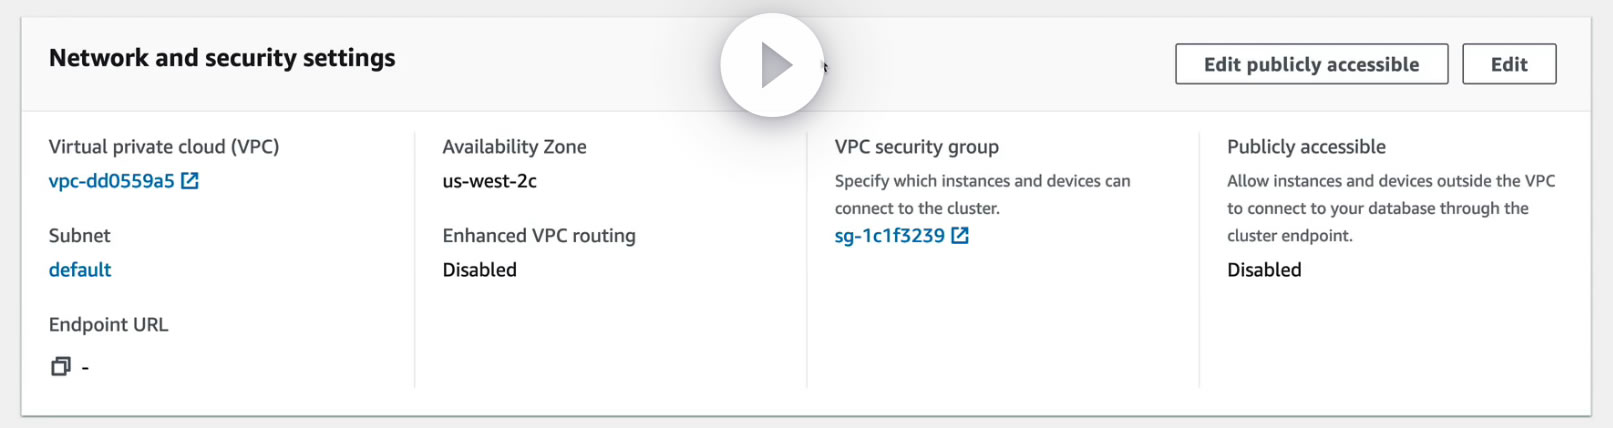The height and width of the screenshot is (428, 1613).
Task: Open the sg-1c1f3239 security group link
Action: coord(889,236)
